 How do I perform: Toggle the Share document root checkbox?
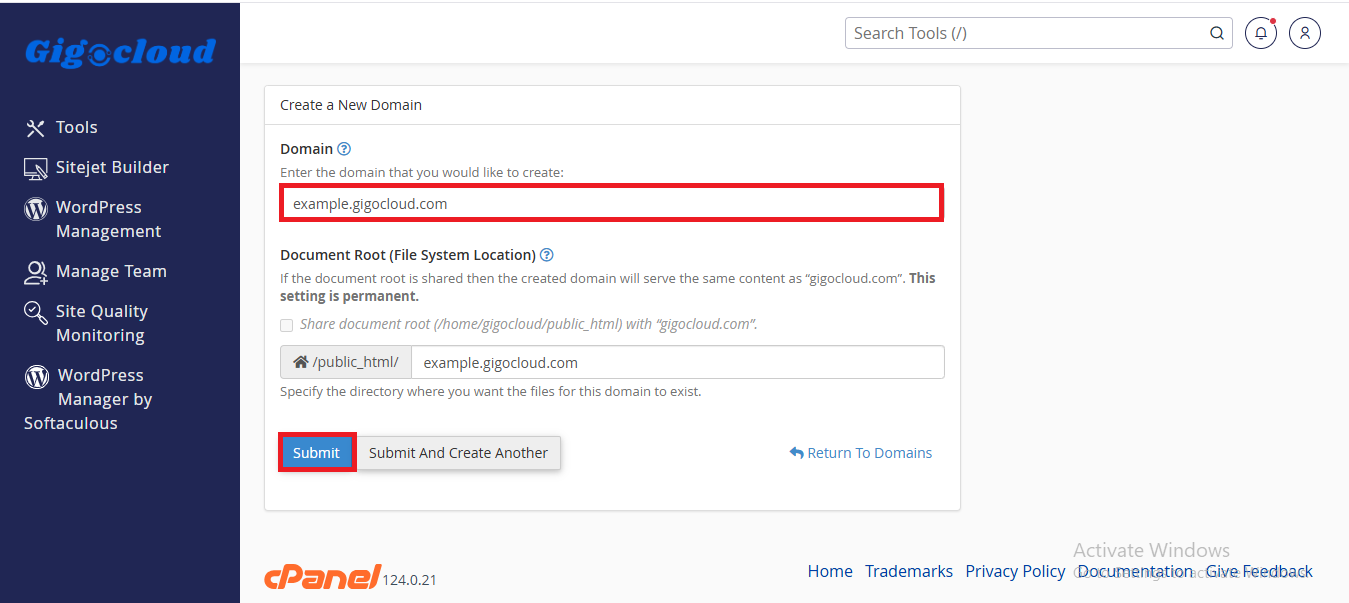(287, 325)
